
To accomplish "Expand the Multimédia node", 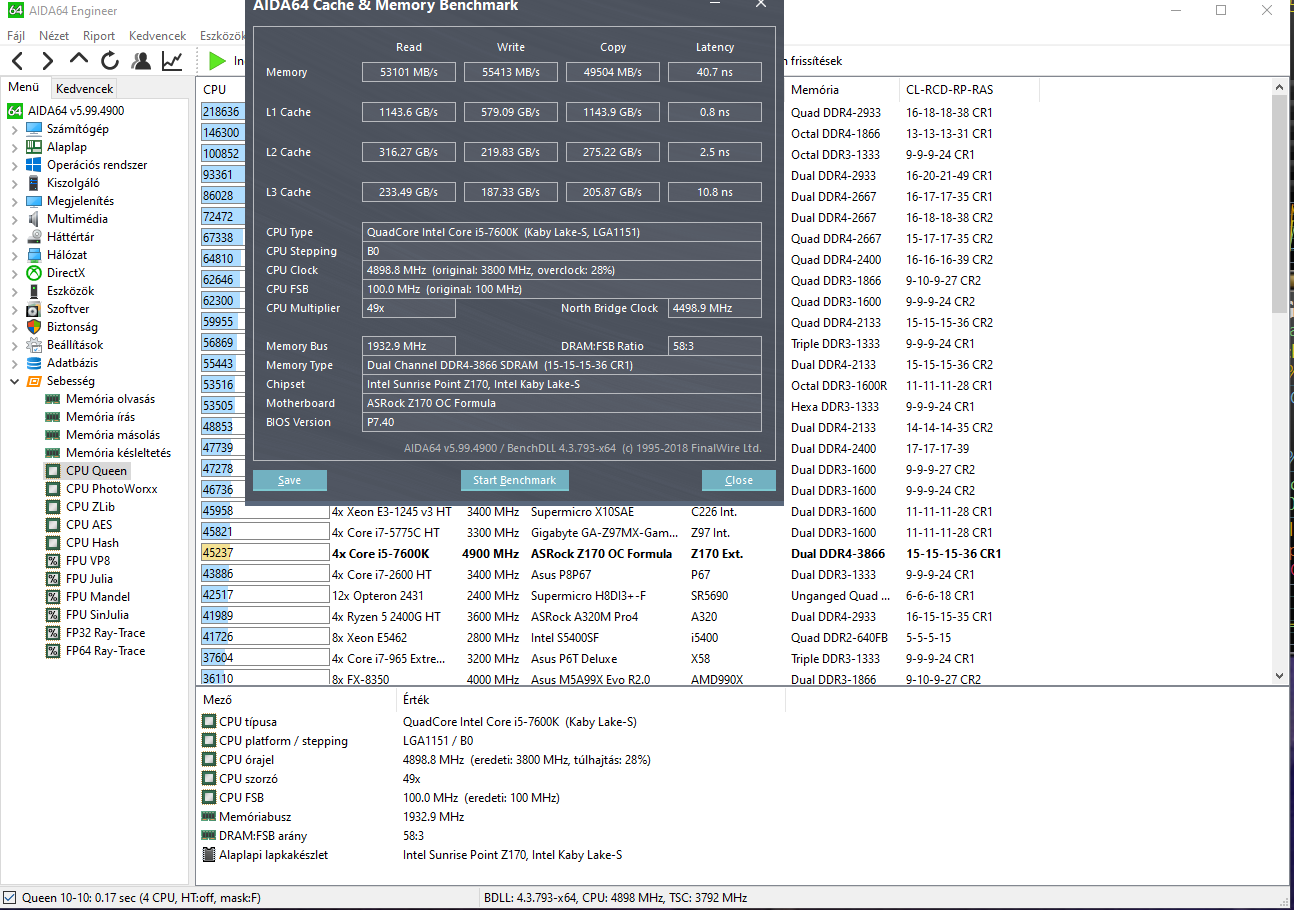I will point(14,219).
